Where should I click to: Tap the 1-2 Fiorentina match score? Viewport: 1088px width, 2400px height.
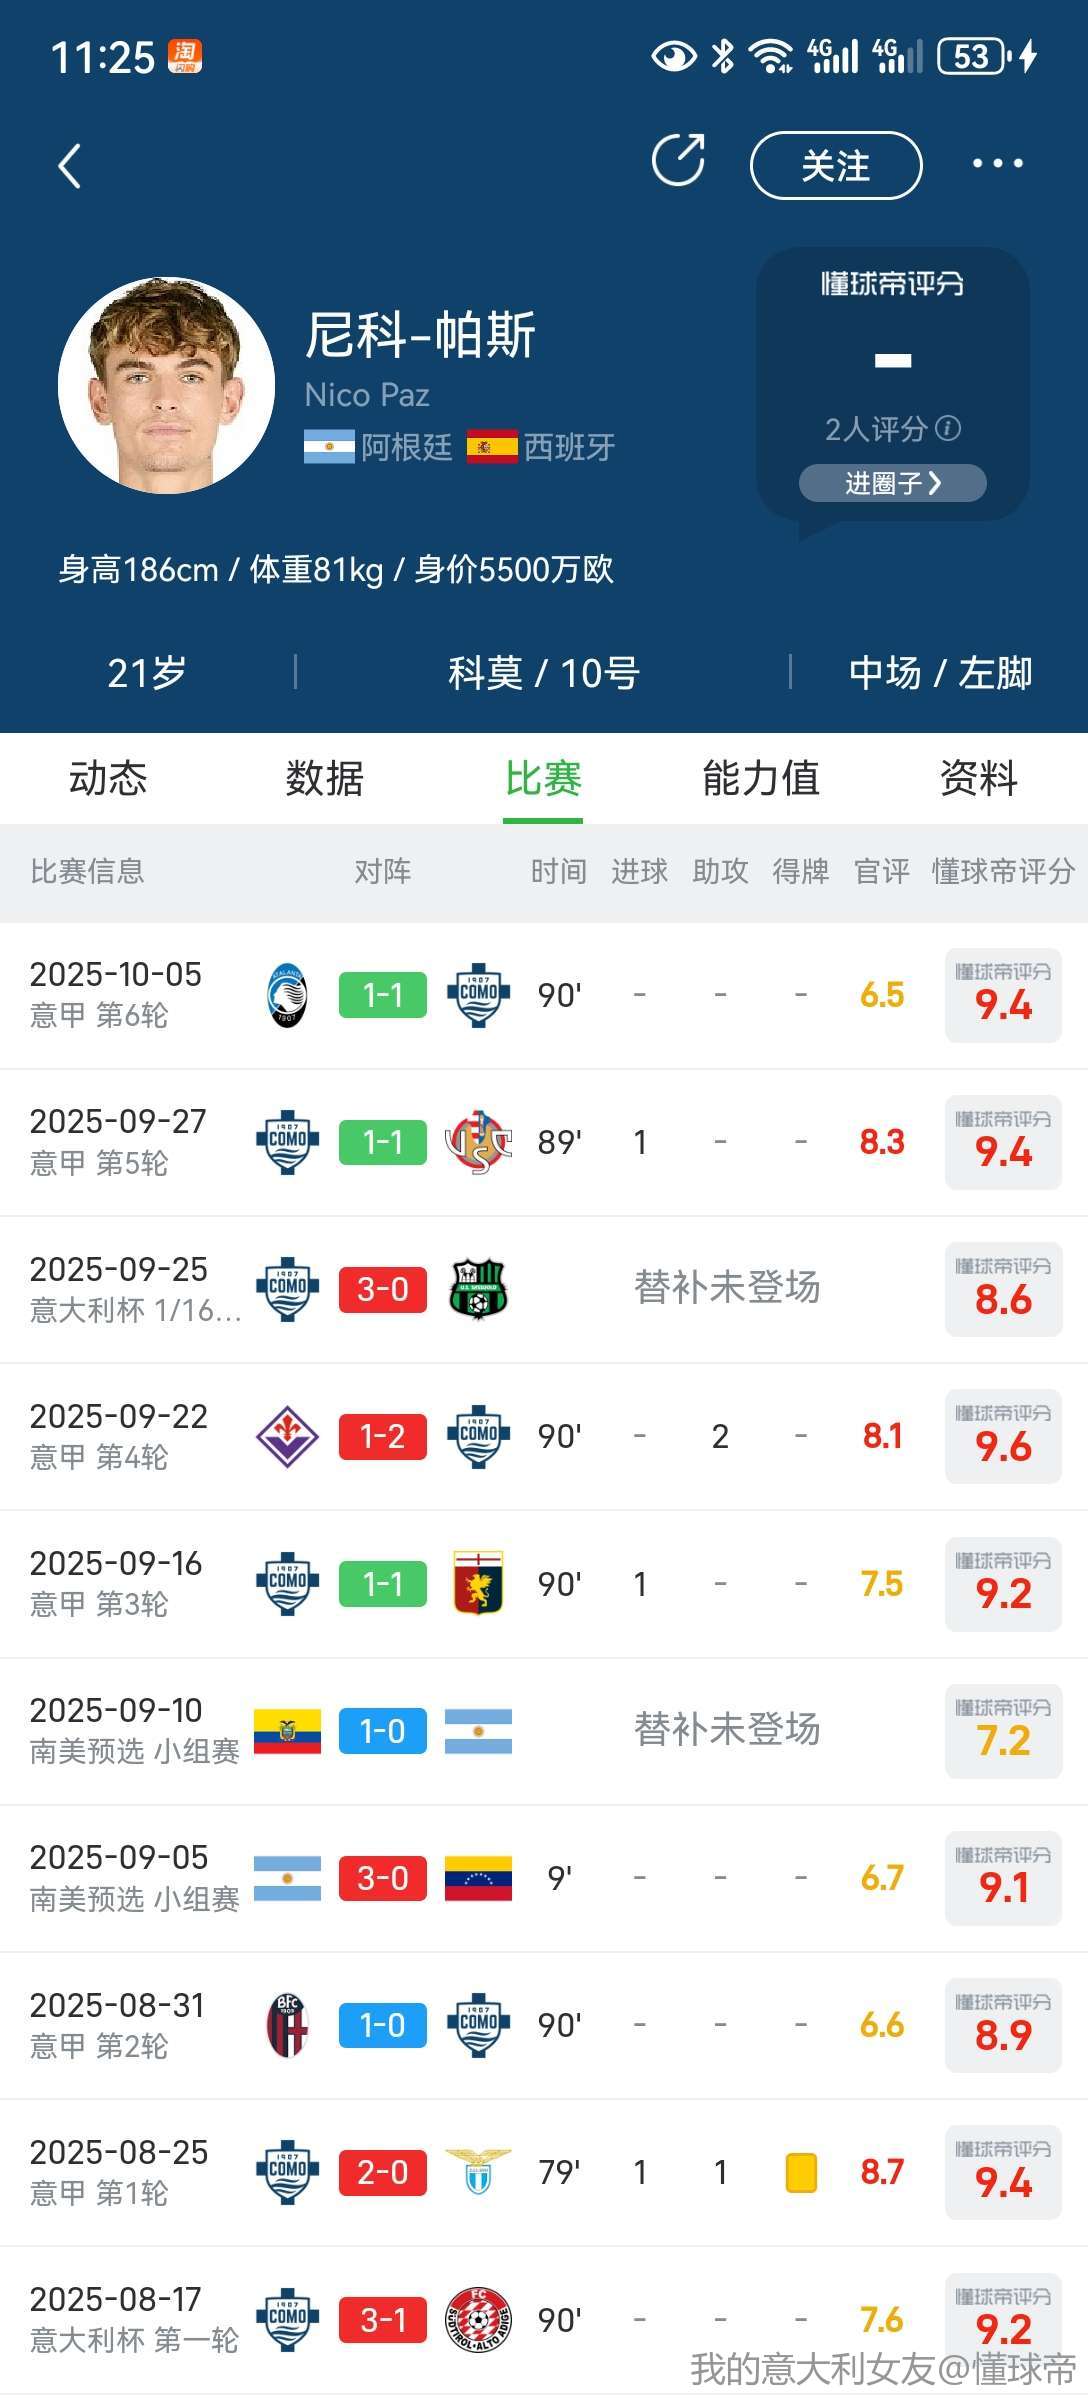pyautogui.click(x=383, y=1437)
